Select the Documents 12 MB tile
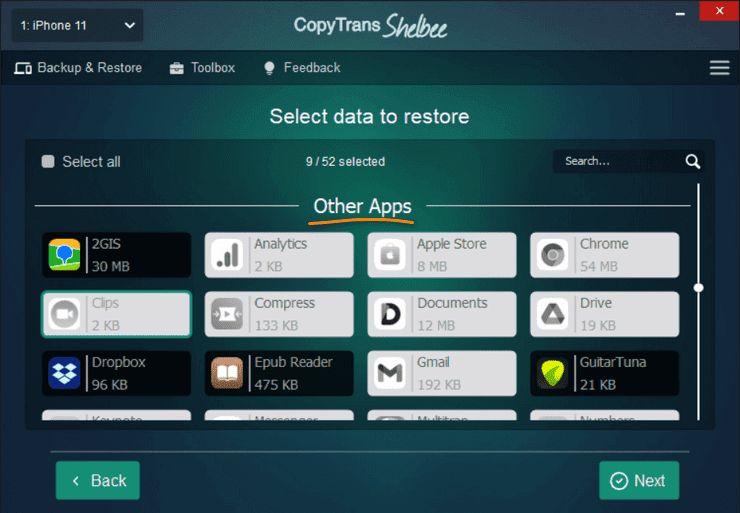The height and width of the screenshot is (513, 740). pyautogui.click(x=442, y=314)
